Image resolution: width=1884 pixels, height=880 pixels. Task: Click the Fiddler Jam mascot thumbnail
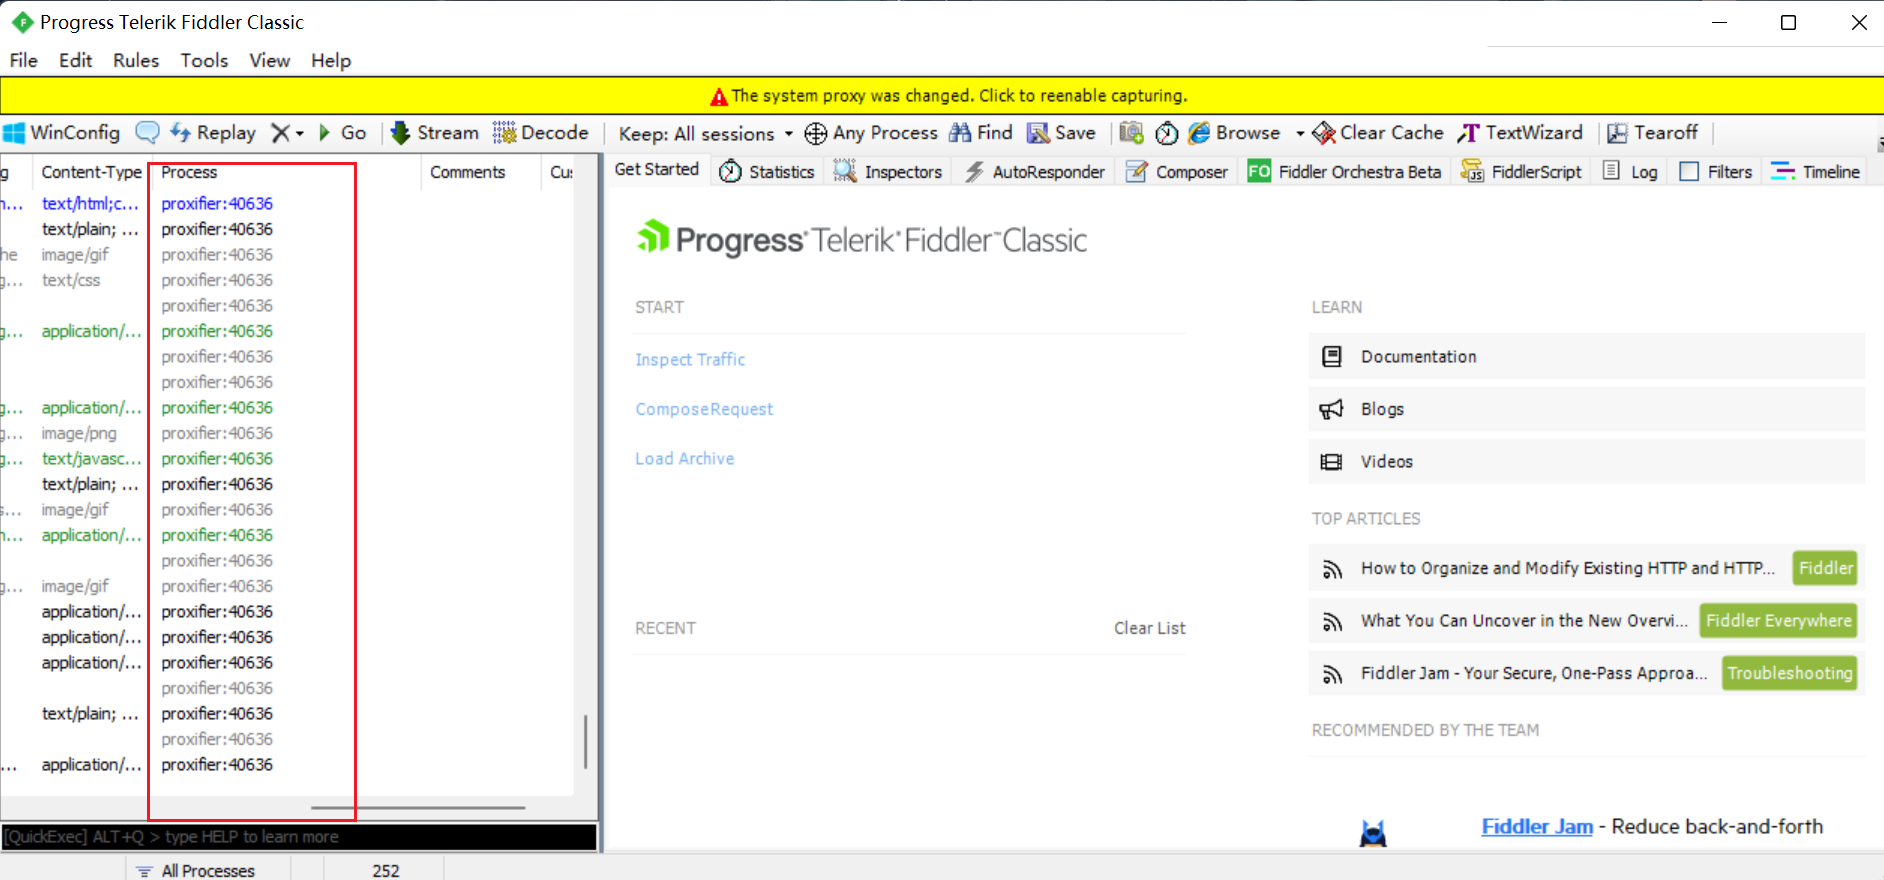click(x=1373, y=833)
